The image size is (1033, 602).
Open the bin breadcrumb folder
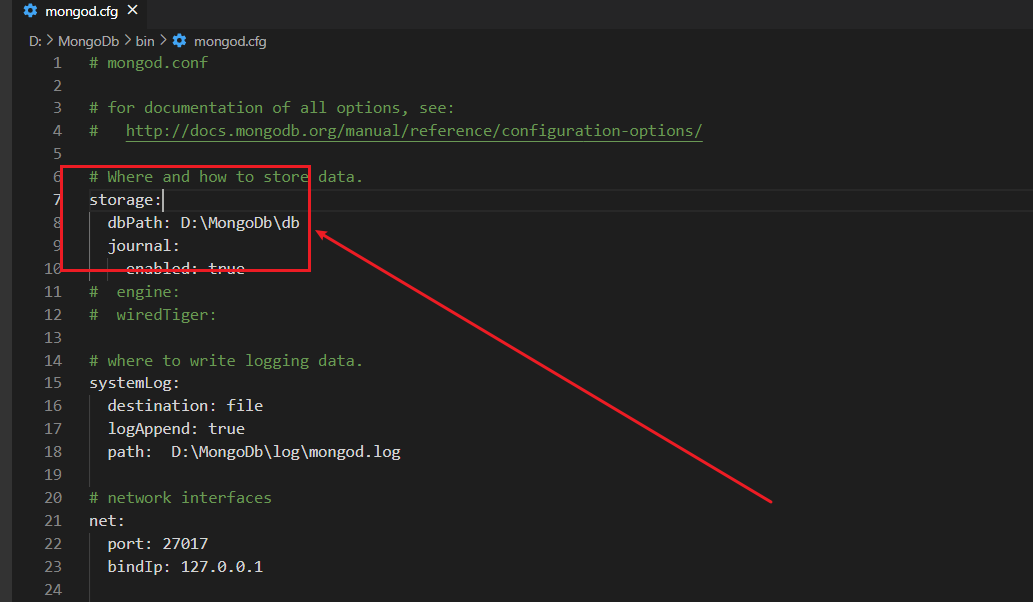145,41
